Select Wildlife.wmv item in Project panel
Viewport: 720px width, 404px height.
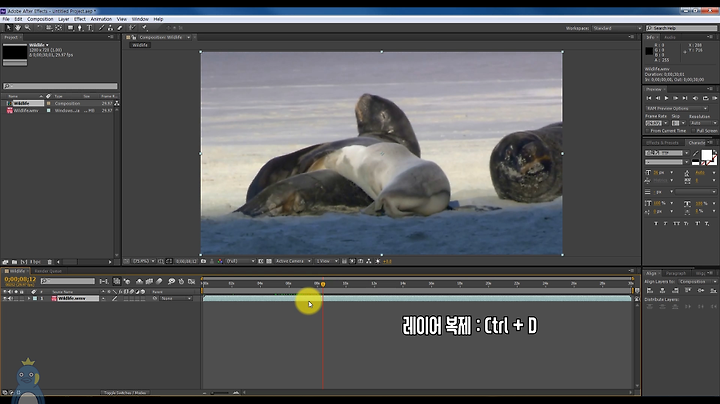(26, 111)
